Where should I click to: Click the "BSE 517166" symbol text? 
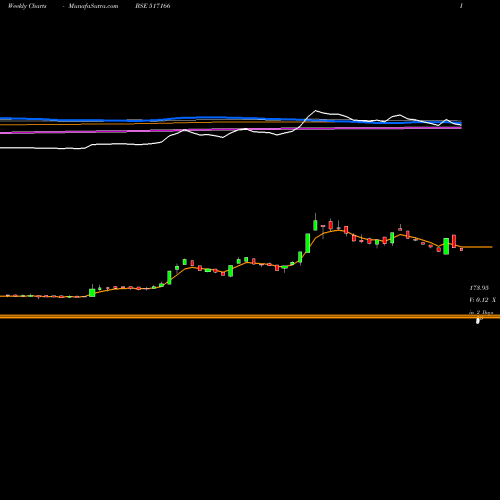pos(153,6)
